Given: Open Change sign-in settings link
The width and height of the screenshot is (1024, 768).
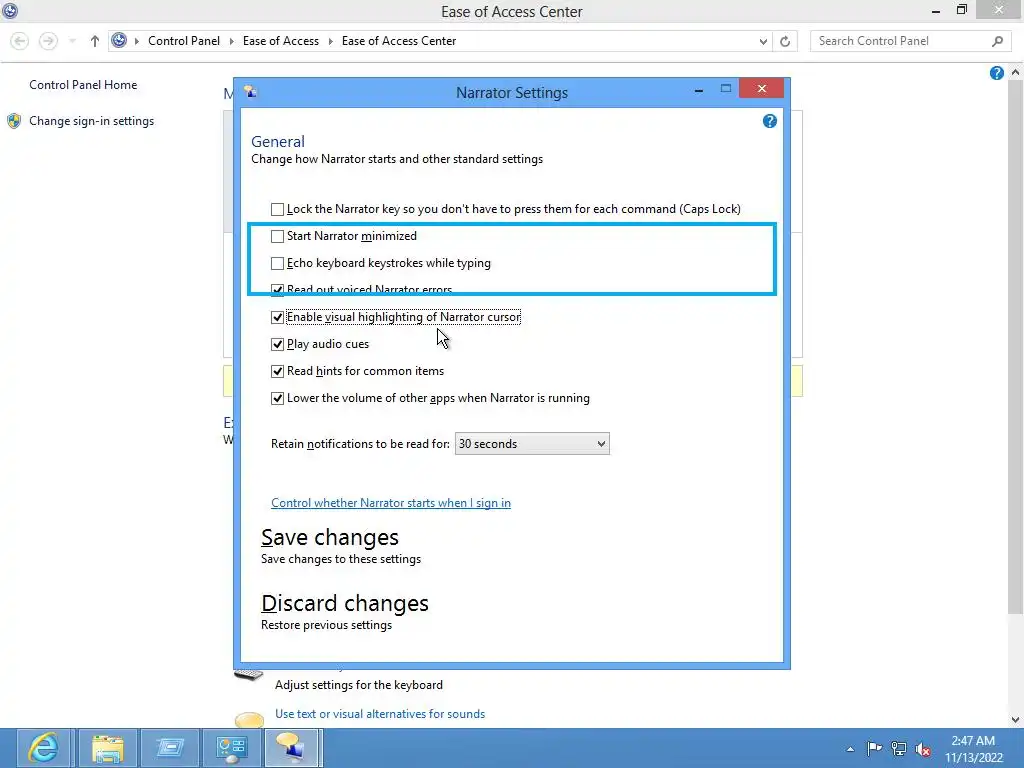Looking at the screenshot, I should tap(91, 121).
